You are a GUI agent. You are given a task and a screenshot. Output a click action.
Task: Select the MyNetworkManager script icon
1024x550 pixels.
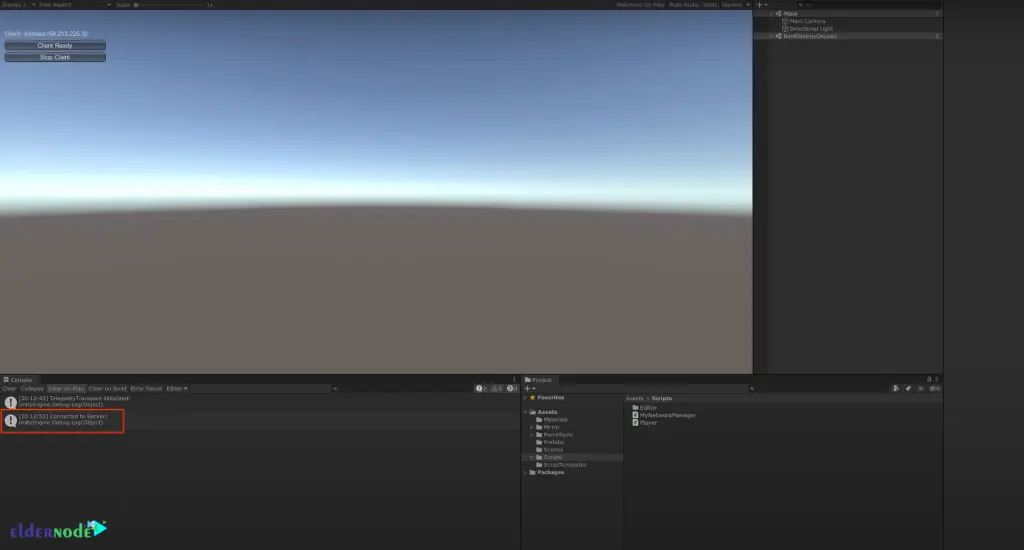tap(635, 415)
